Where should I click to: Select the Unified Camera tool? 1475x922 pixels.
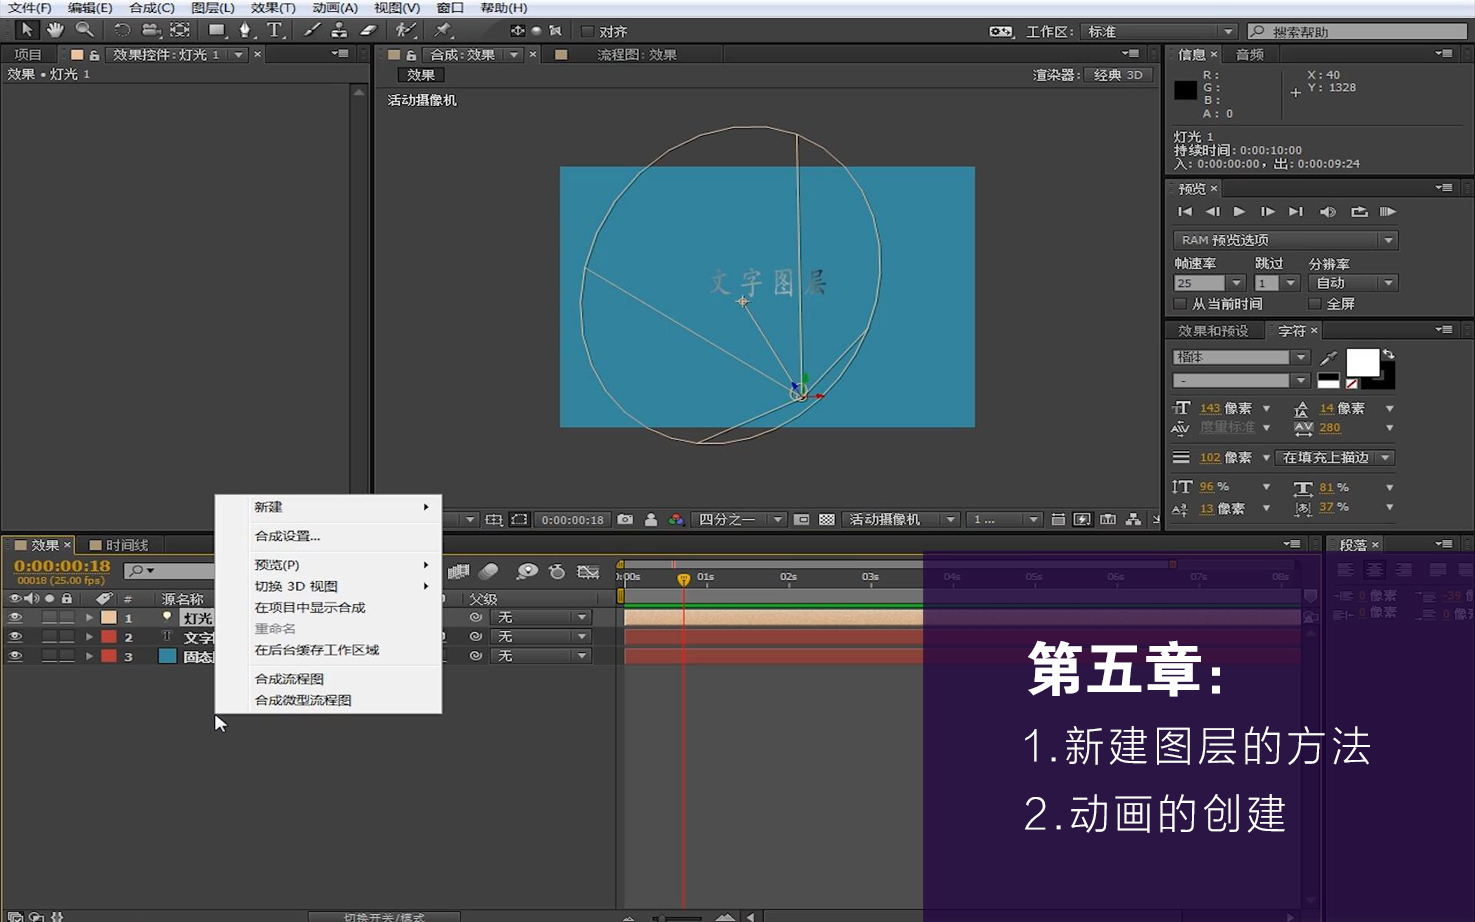tap(150, 30)
